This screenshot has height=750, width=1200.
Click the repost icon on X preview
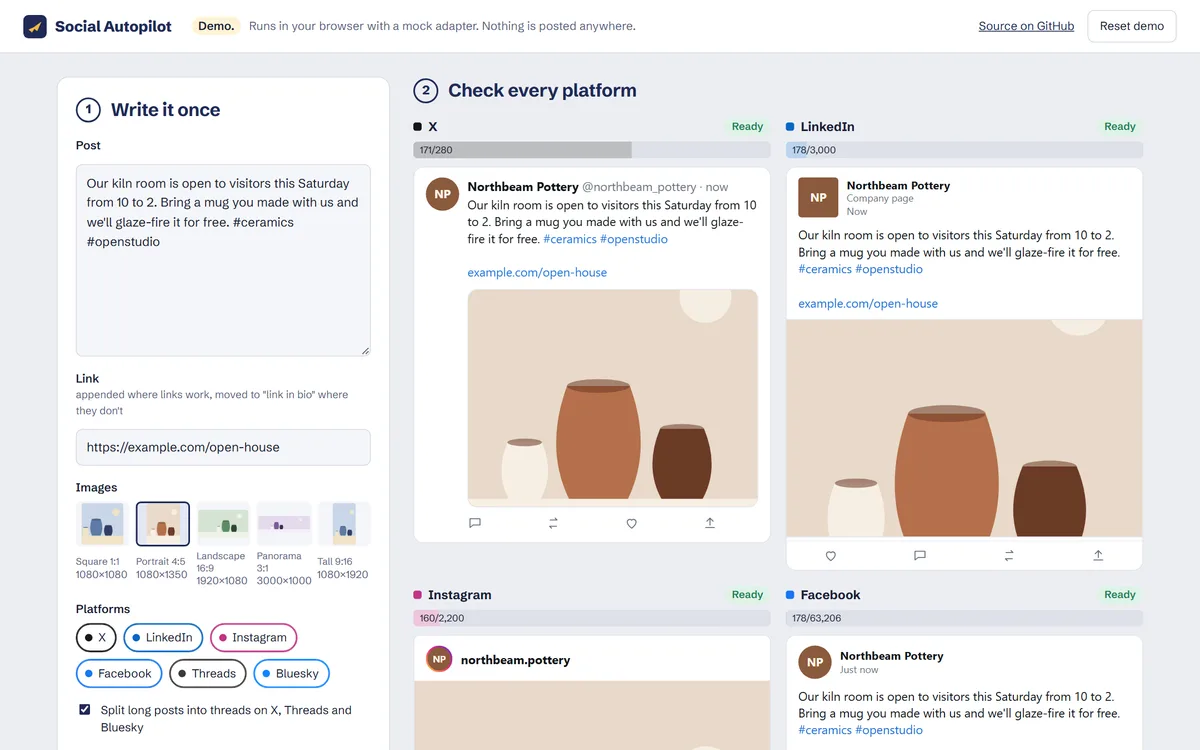[x=553, y=523]
